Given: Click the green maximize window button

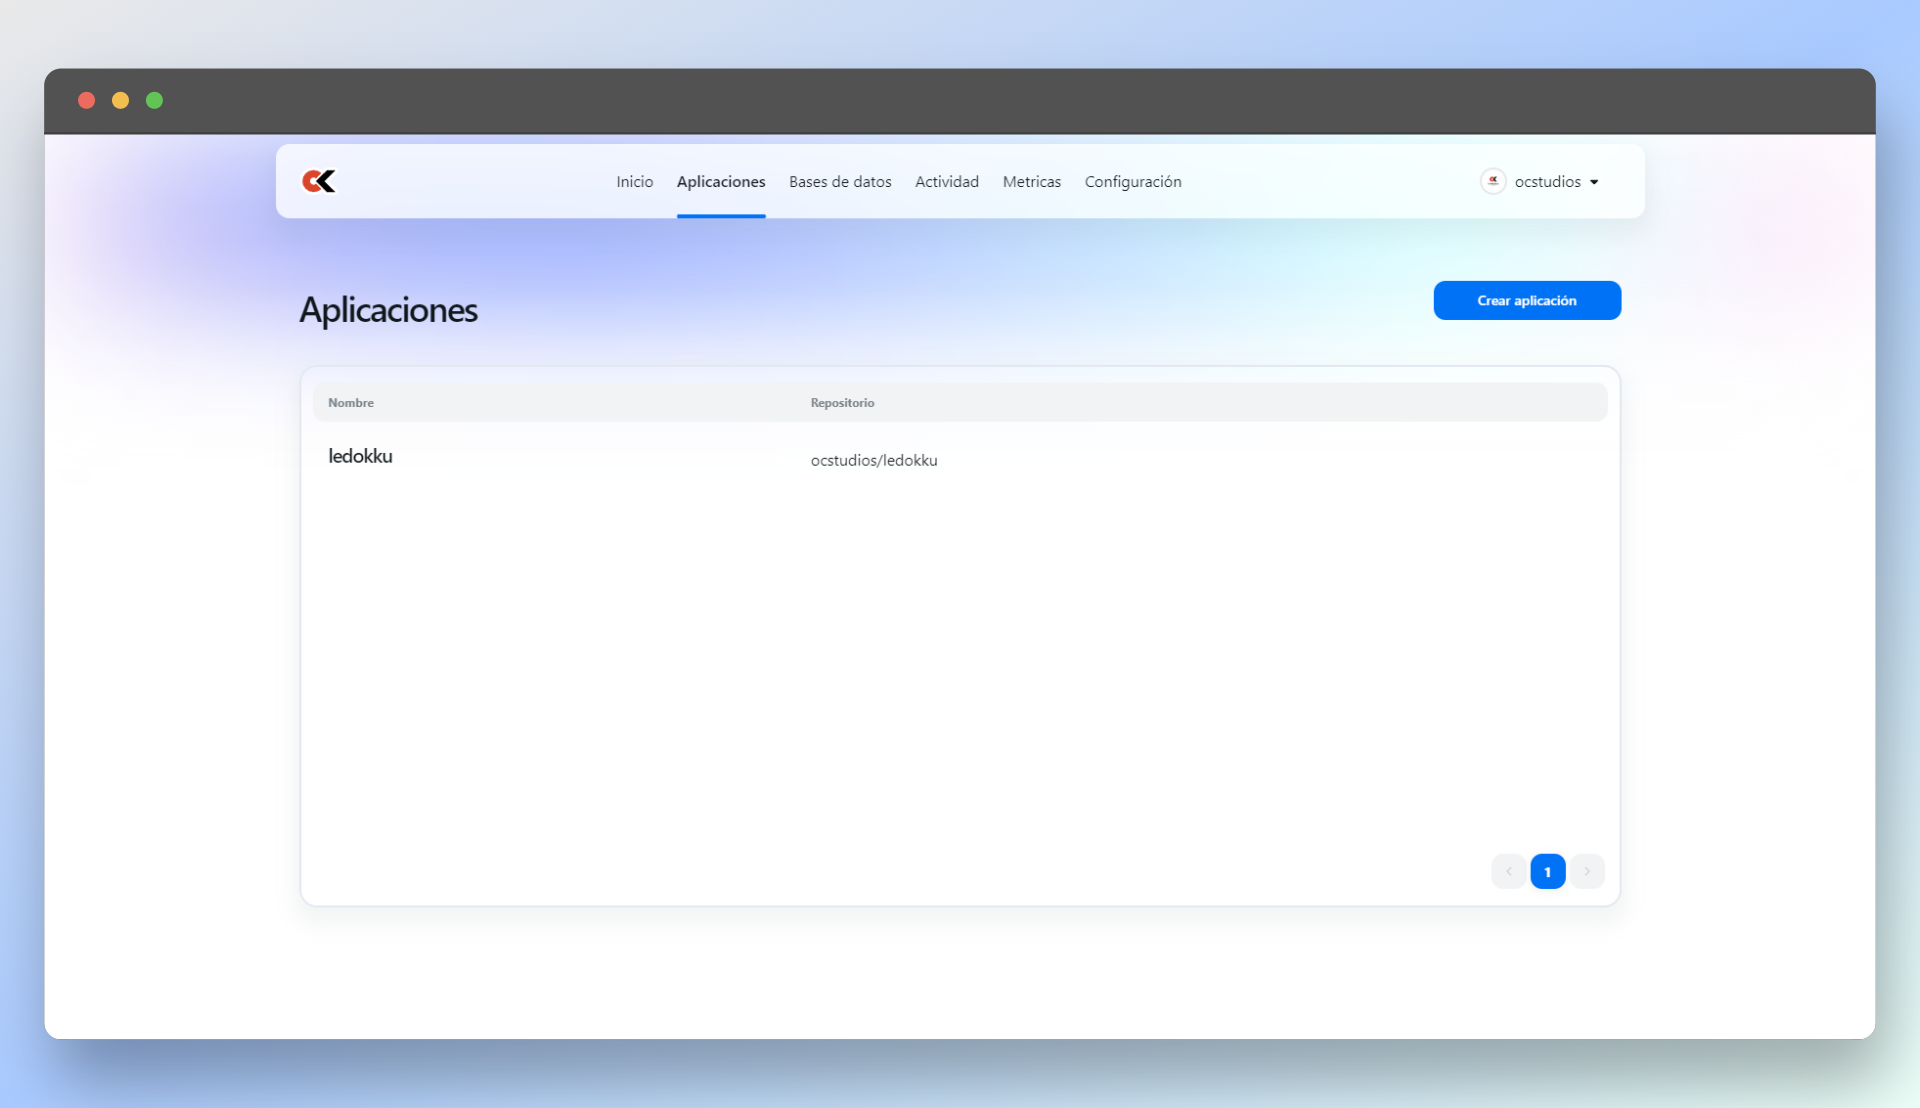Looking at the screenshot, I should pos(154,100).
